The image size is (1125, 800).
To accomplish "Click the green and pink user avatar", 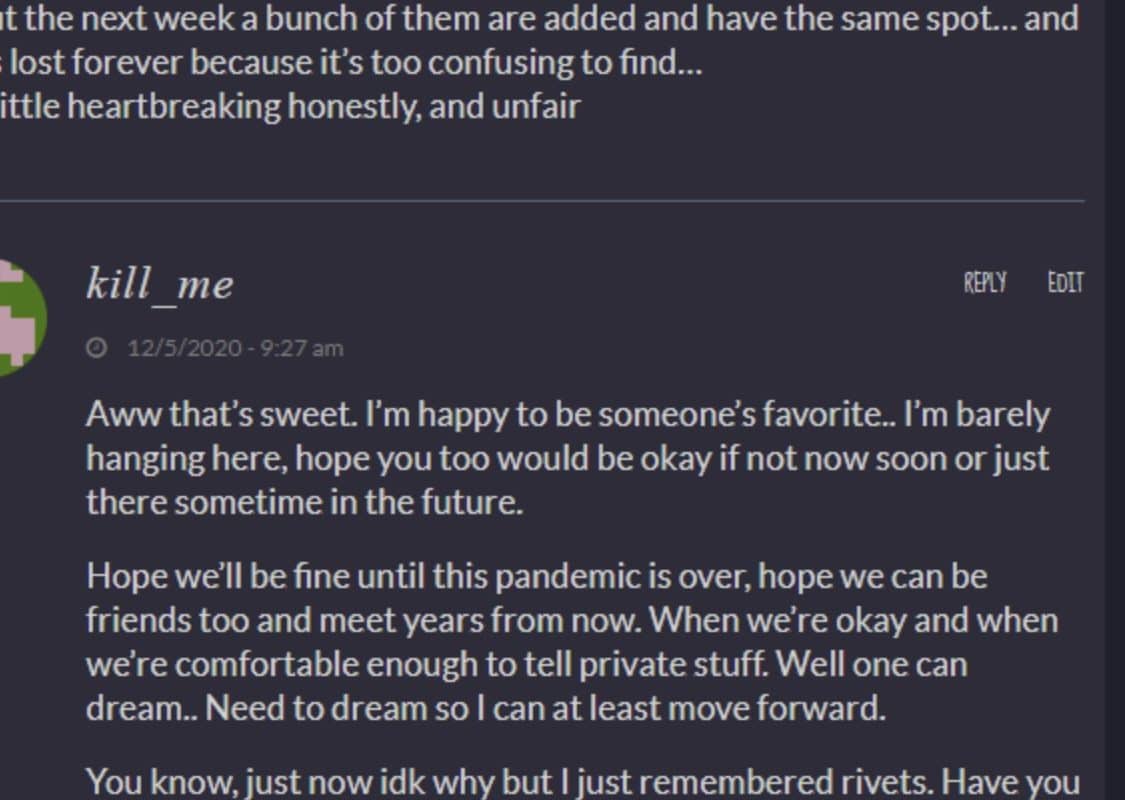I will point(20,317).
